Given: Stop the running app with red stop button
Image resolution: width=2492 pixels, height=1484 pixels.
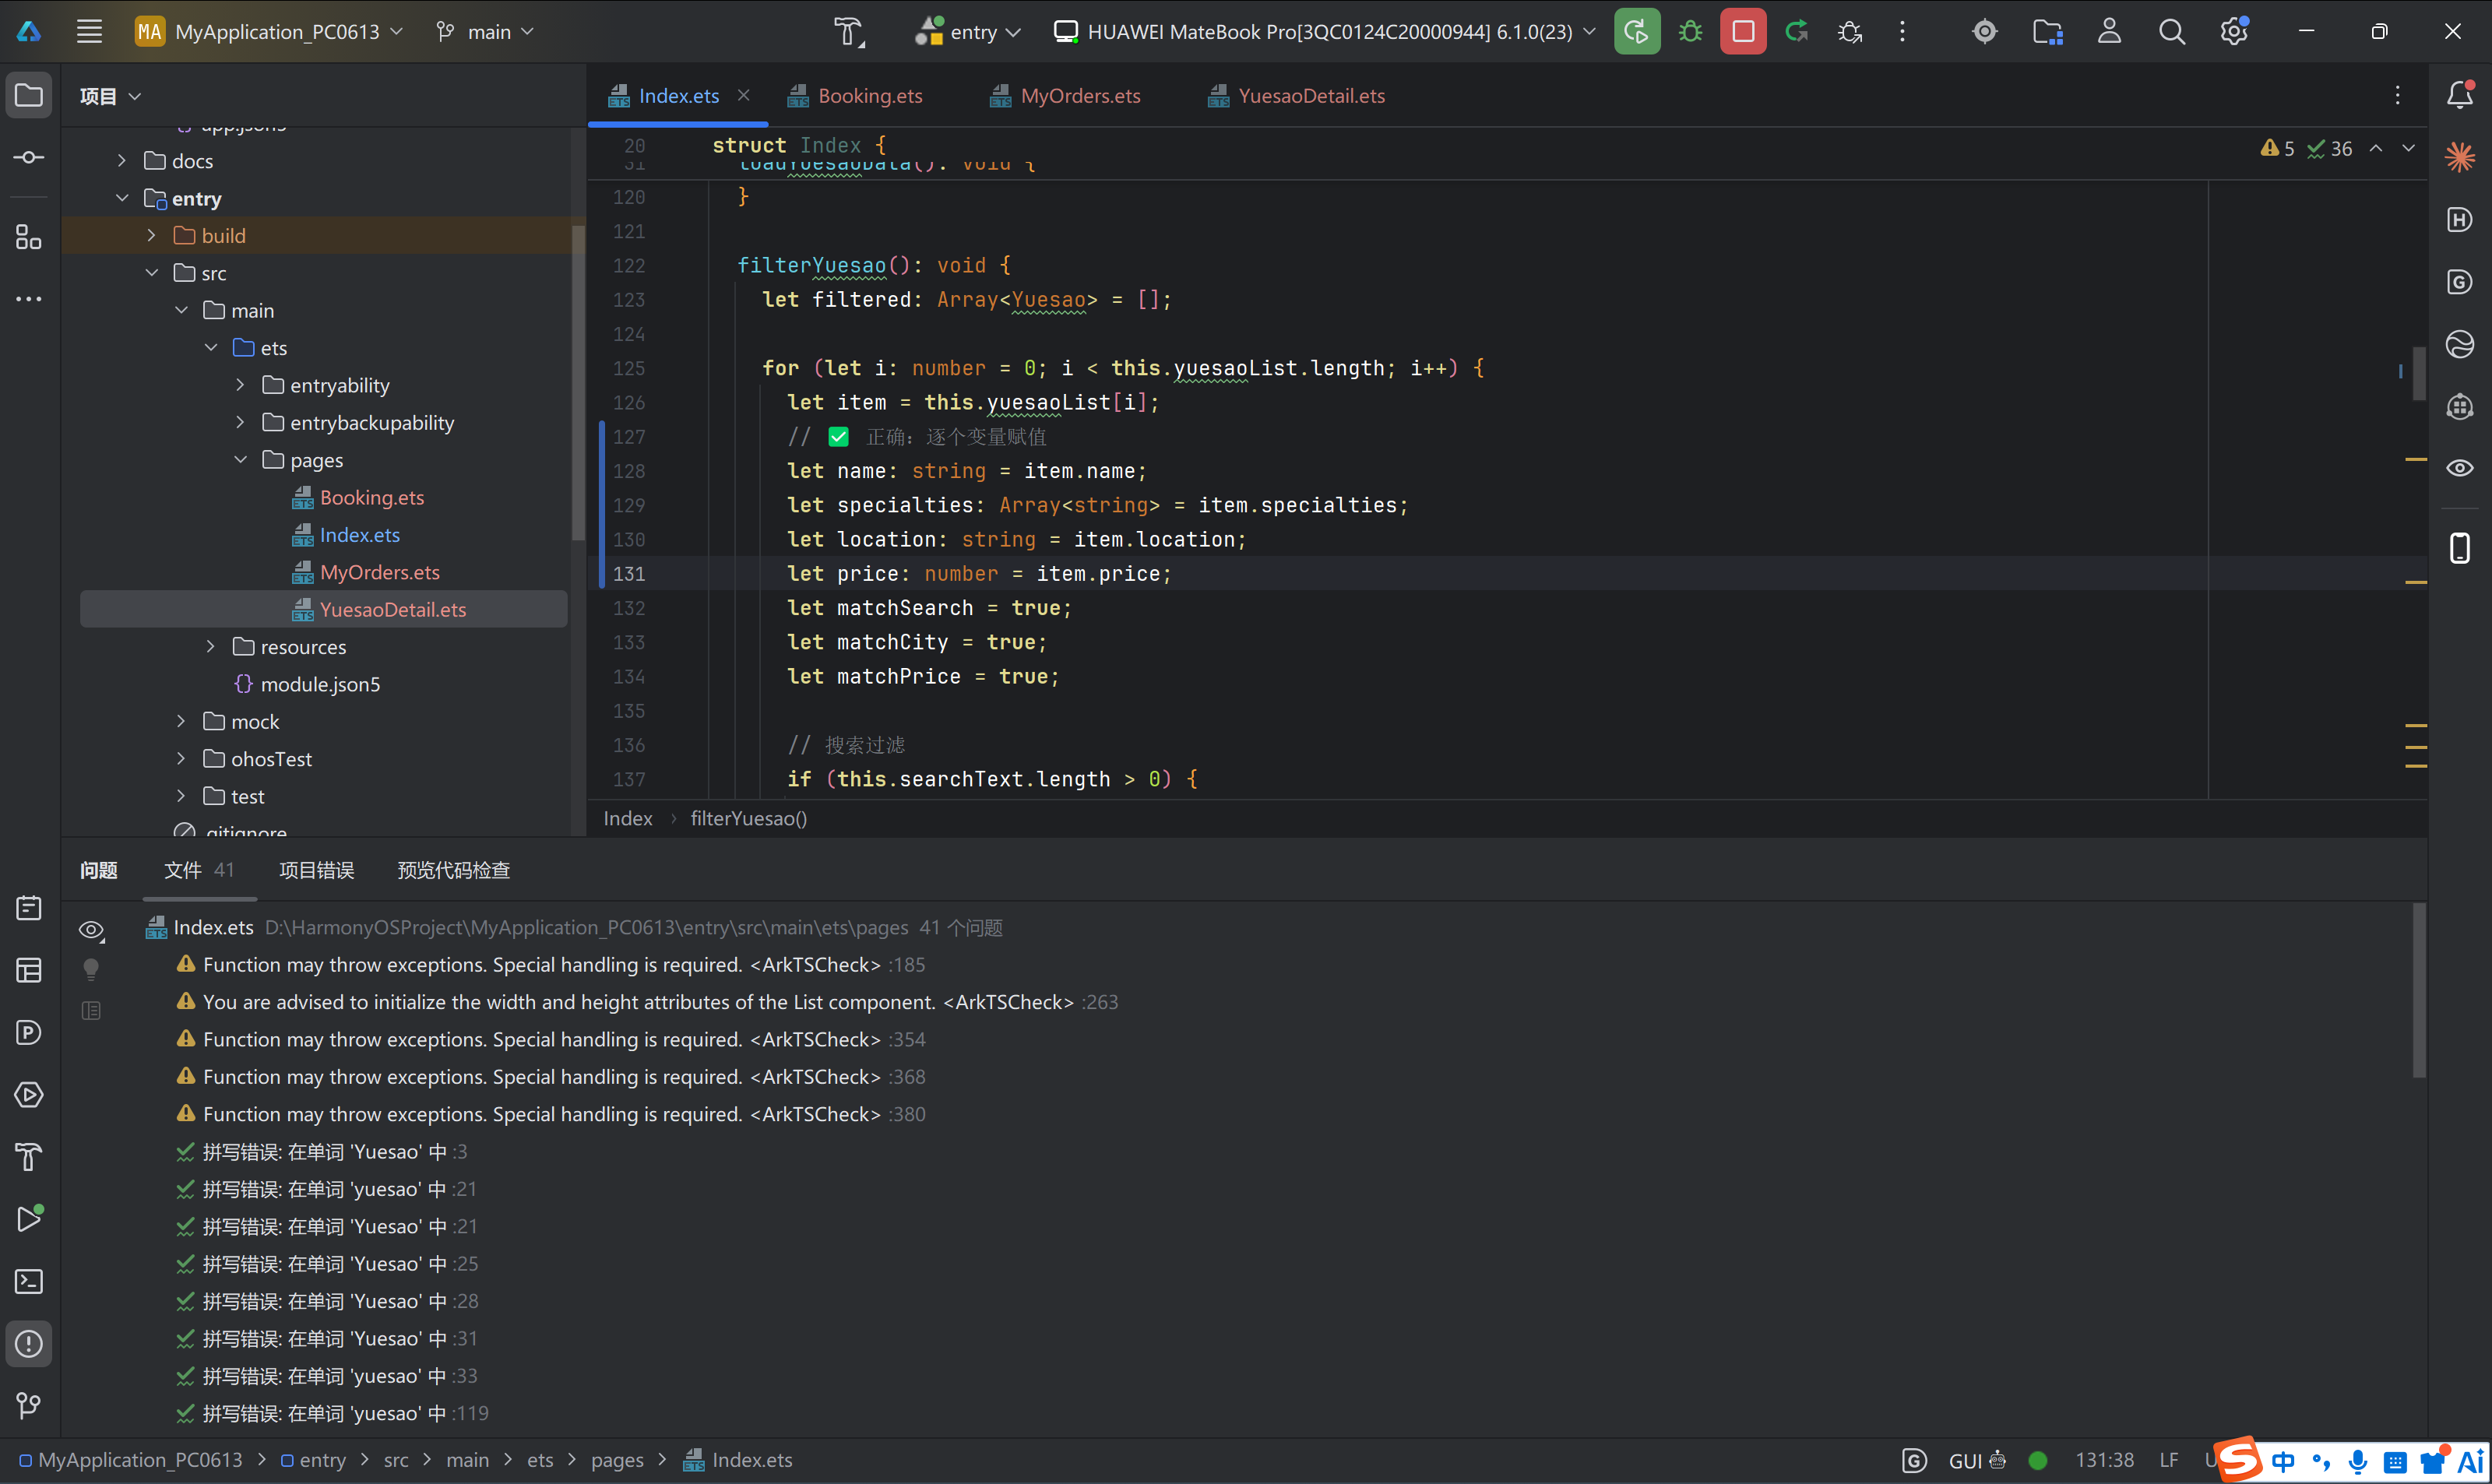Looking at the screenshot, I should coord(1743,31).
